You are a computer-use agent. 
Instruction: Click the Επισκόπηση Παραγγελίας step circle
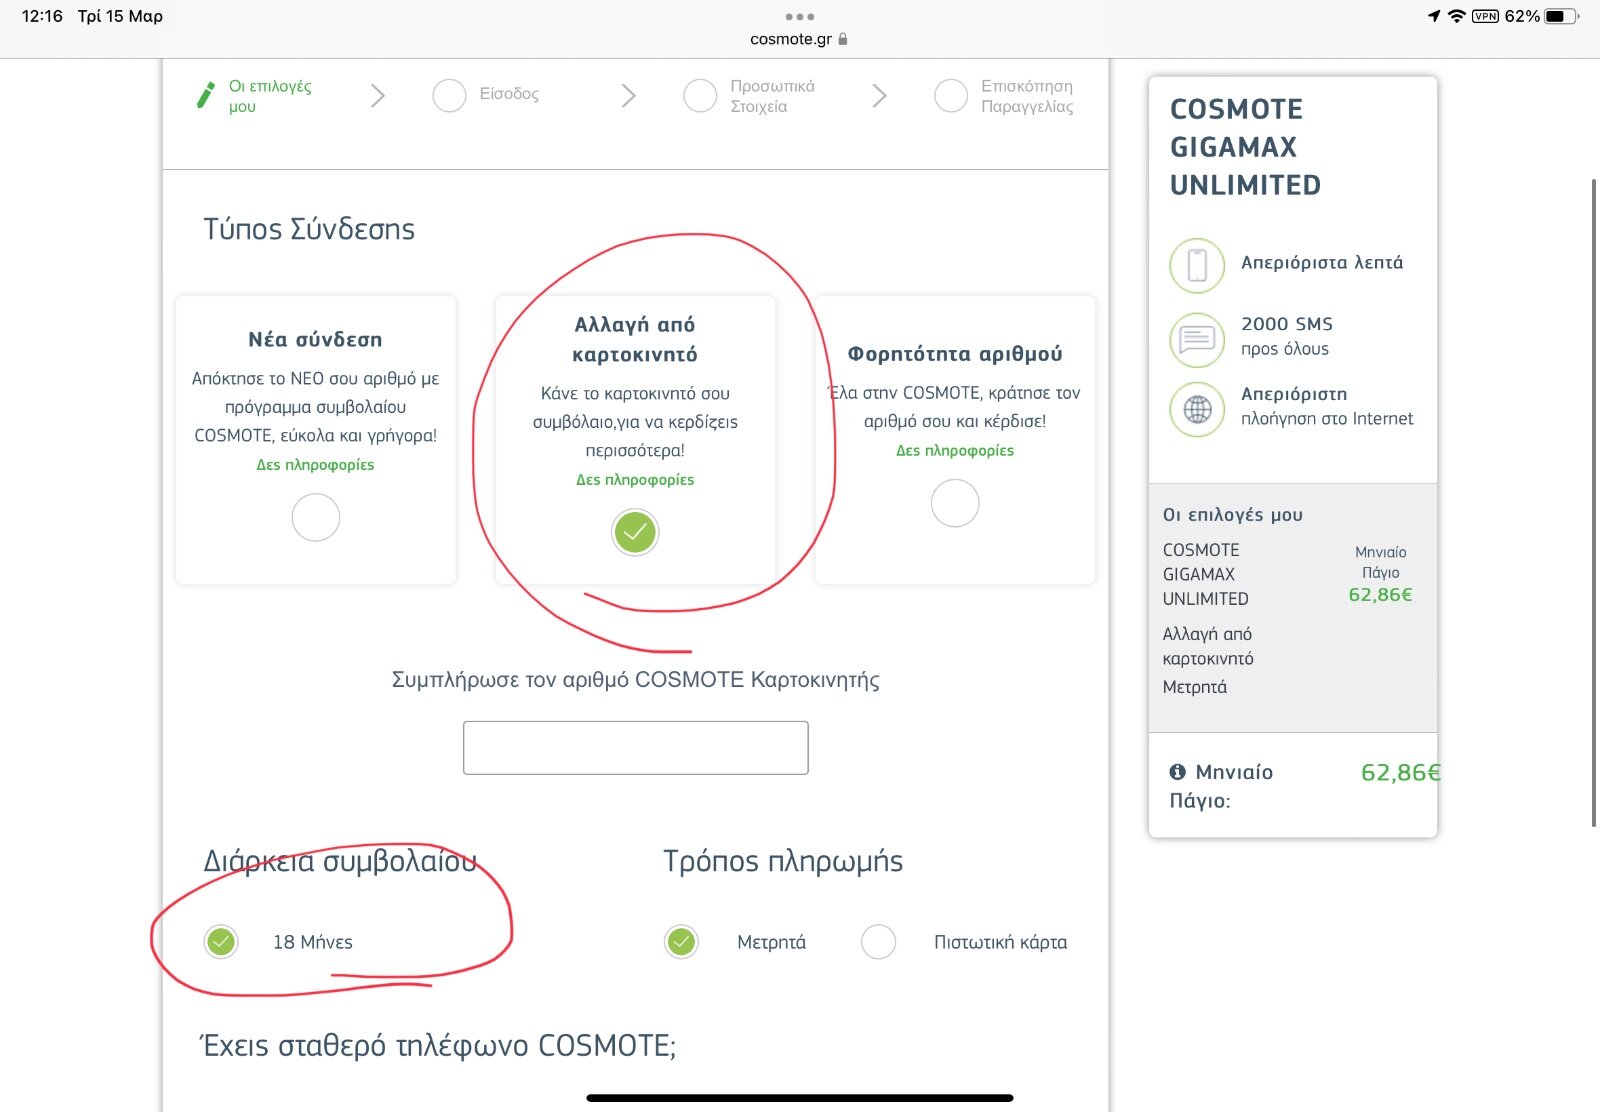pyautogui.click(x=951, y=96)
